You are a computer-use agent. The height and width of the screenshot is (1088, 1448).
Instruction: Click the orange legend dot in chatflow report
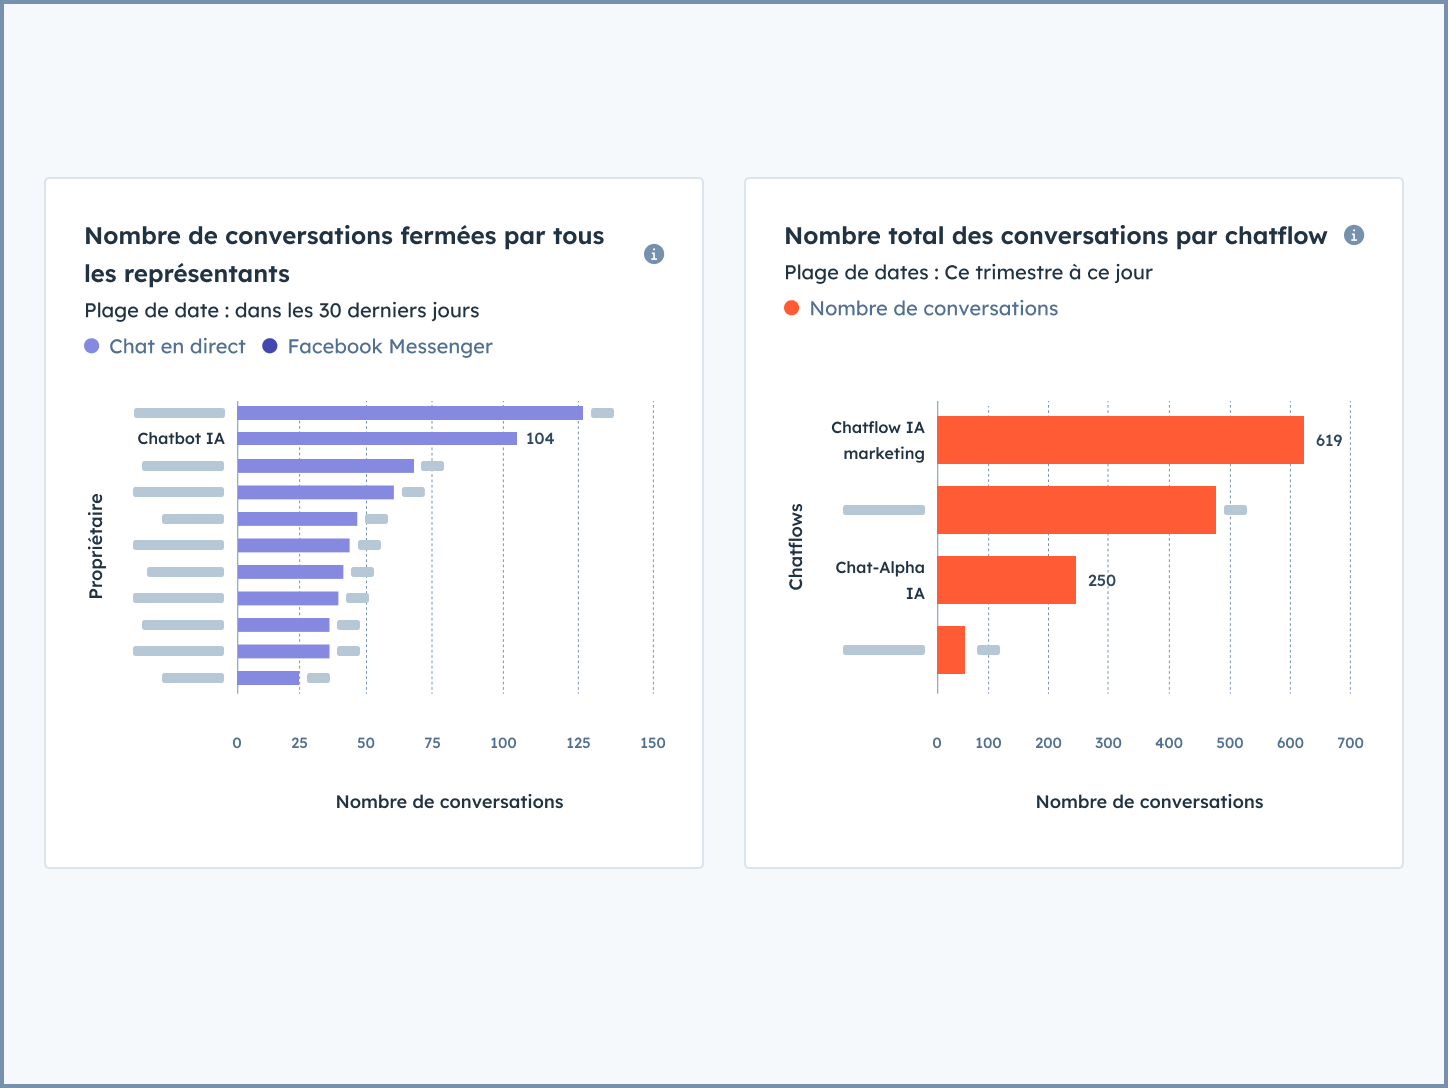click(792, 308)
